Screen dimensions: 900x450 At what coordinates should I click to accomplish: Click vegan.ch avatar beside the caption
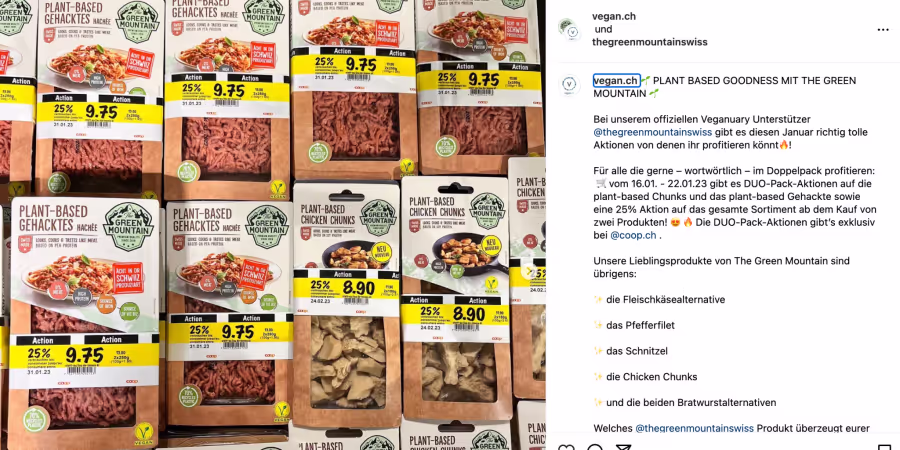[x=569, y=84]
